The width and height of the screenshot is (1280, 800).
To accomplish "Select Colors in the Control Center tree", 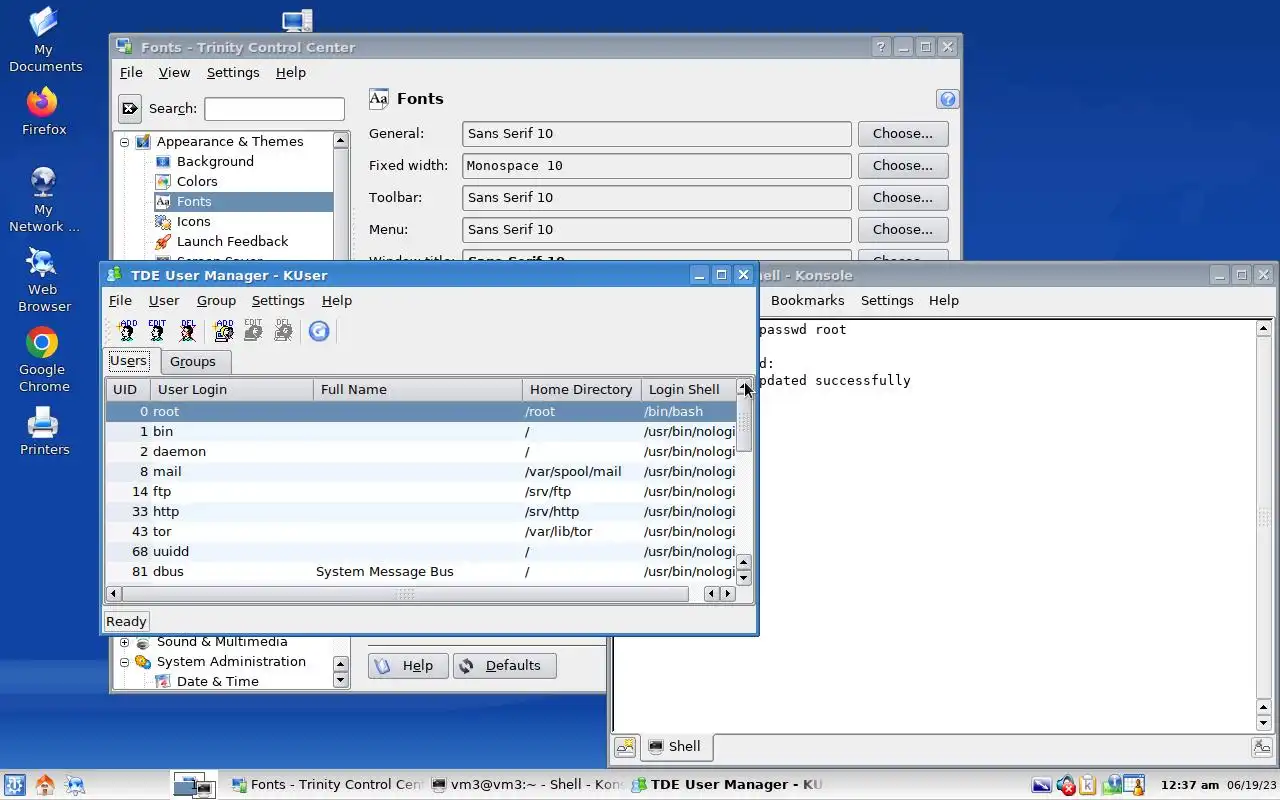I will point(197,181).
